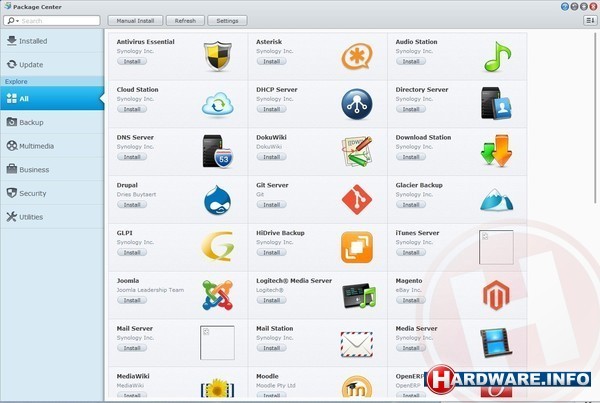Open the Mail Station envelope icon
The height and width of the screenshot is (403, 600).
click(x=356, y=342)
